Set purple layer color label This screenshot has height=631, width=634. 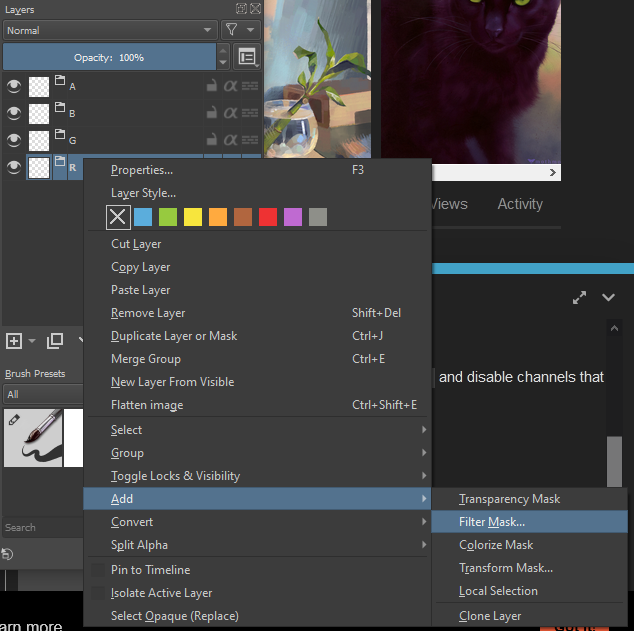pyautogui.click(x=293, y=217)
